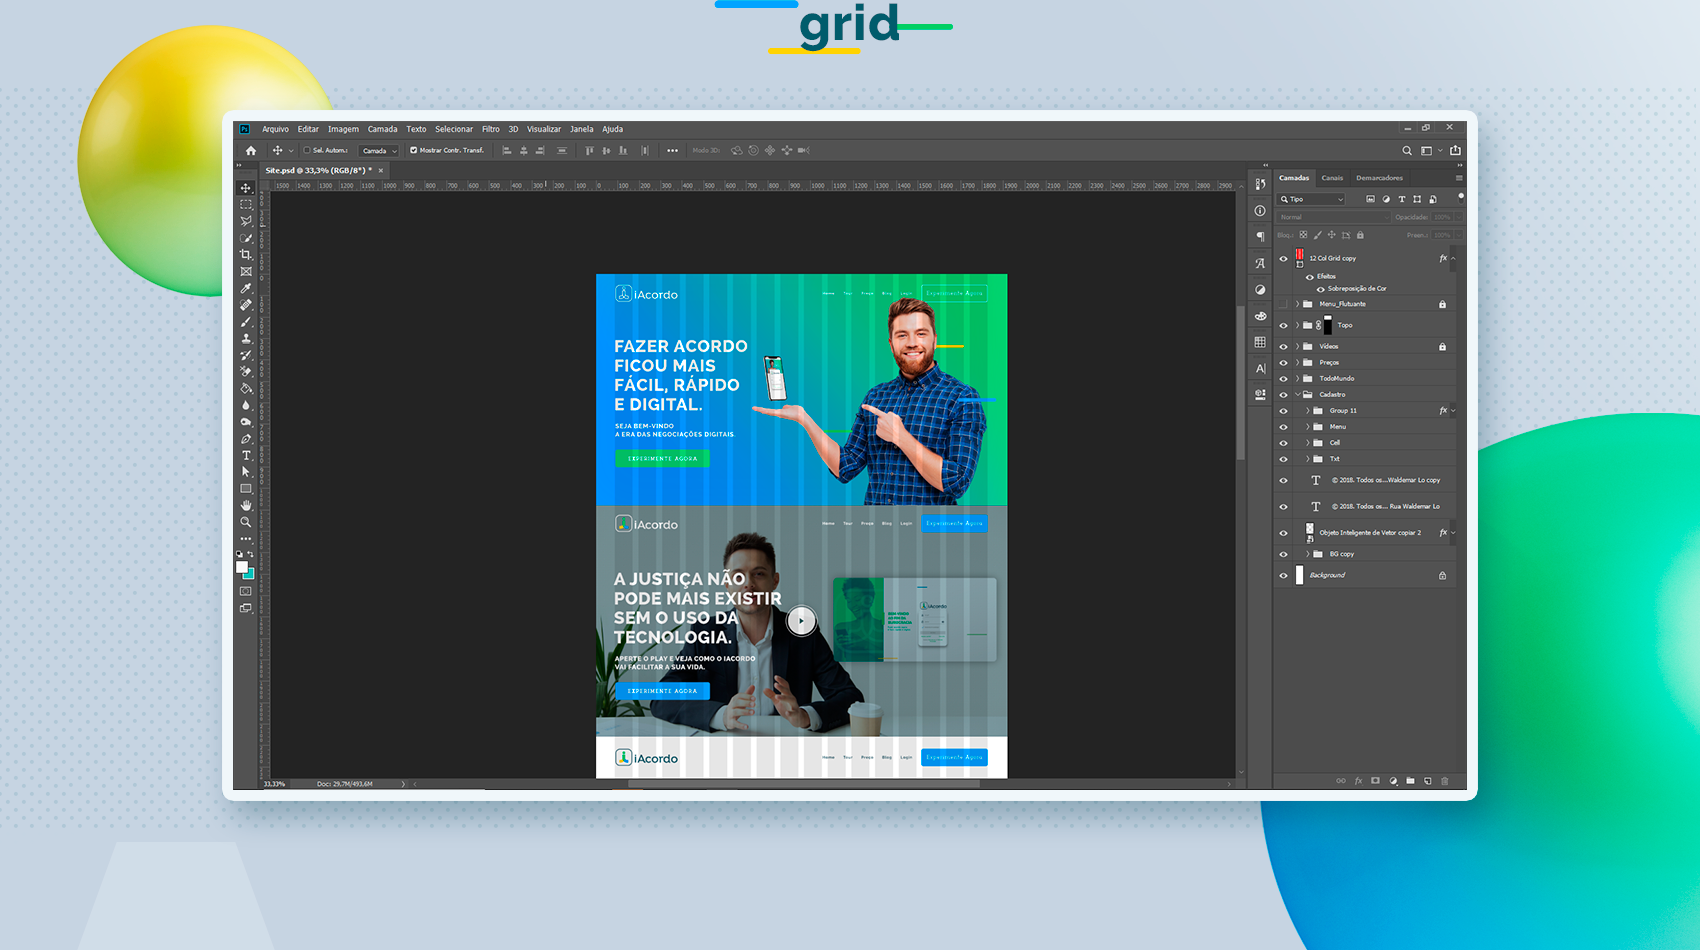Expand the Group 11 folder
Image resolution: width=1700 pixels, height=950 pixels.
point(1308,411)
